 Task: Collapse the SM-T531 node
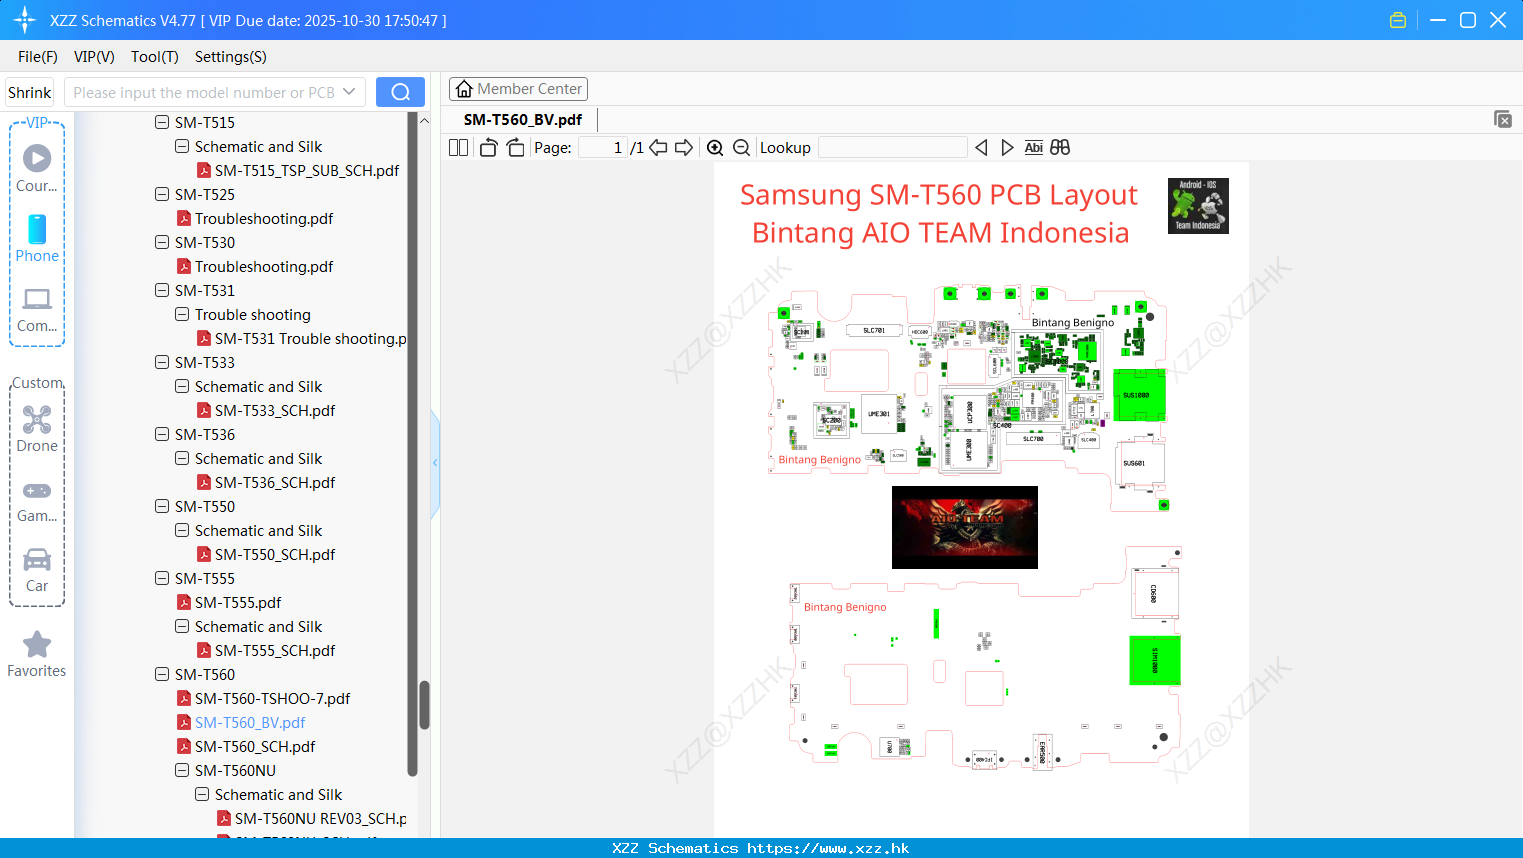click(x=162, y=290)
